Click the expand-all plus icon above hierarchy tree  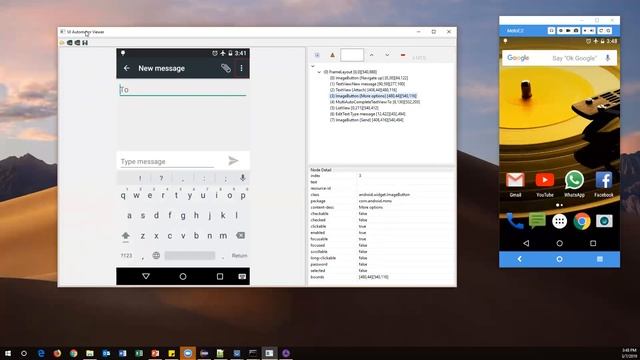(317, 55)
